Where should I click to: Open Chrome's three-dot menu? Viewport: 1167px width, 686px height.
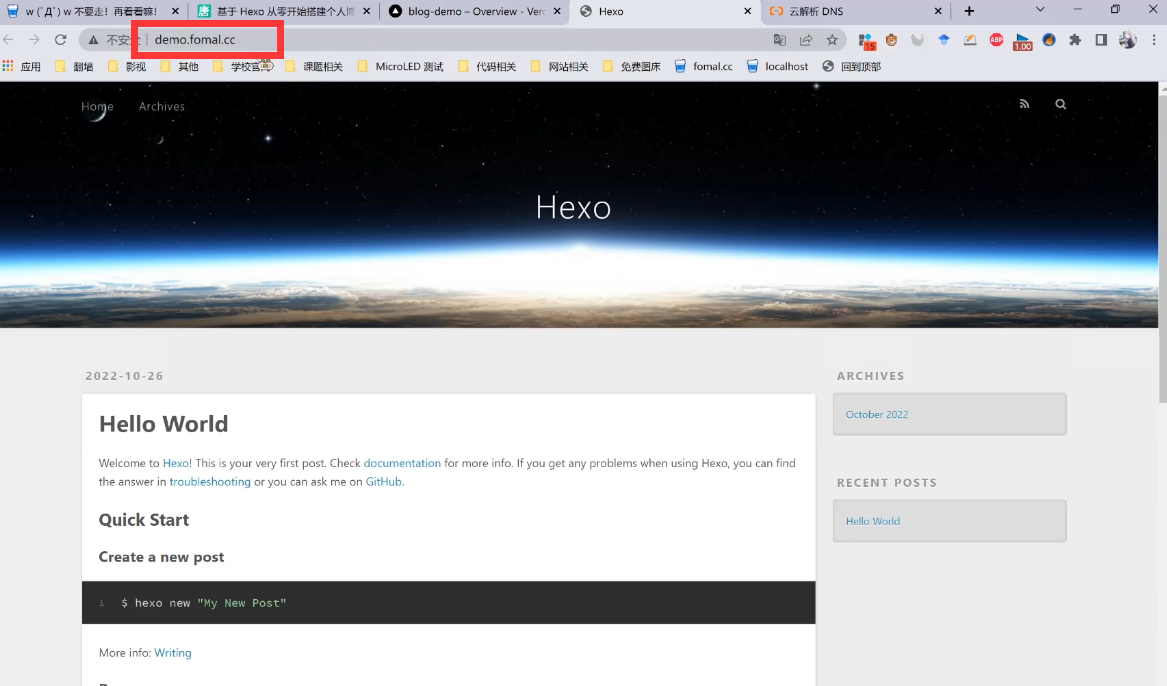click(1152, 40)
